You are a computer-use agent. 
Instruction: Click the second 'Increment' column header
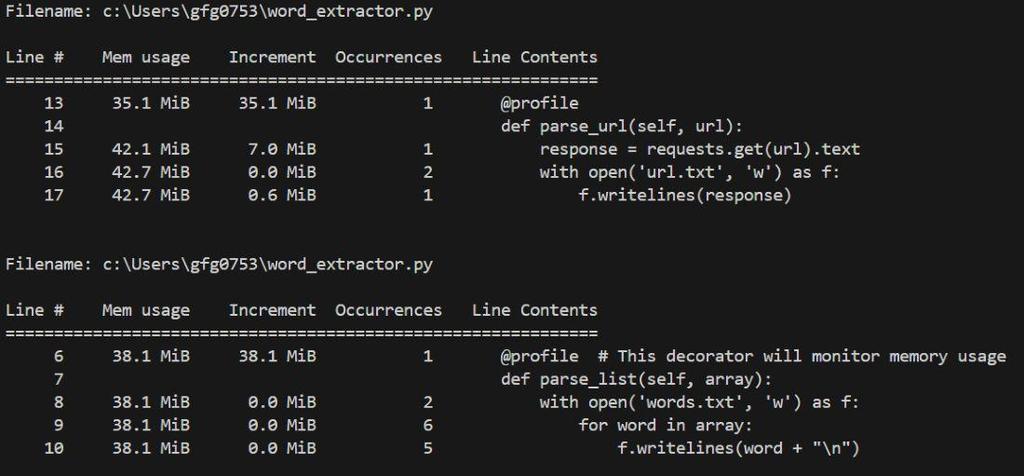coord(272,310)
